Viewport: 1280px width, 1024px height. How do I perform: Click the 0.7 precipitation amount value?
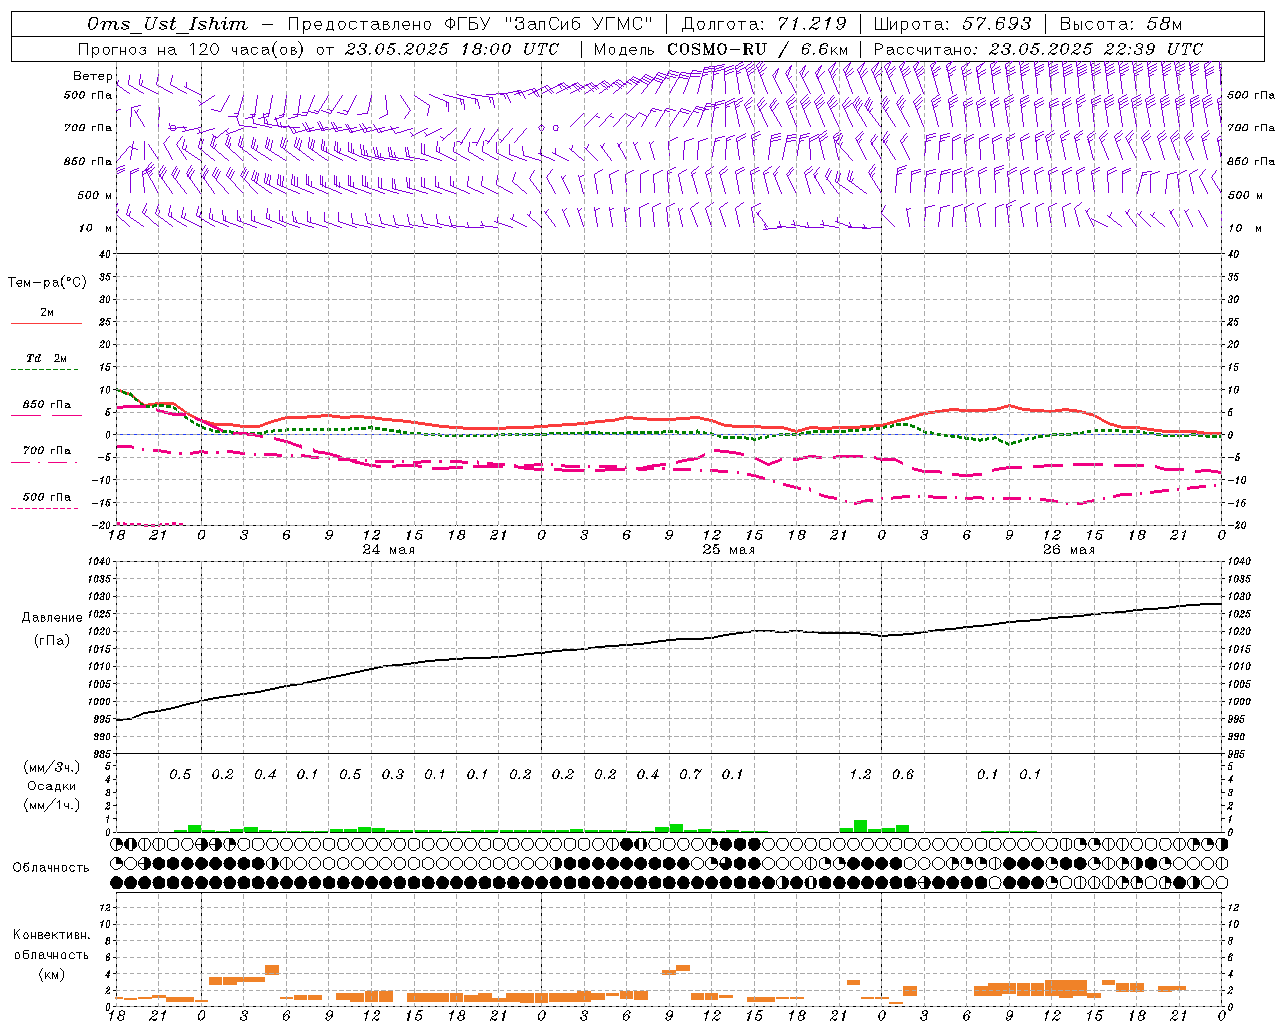click(x=690, y=774)
